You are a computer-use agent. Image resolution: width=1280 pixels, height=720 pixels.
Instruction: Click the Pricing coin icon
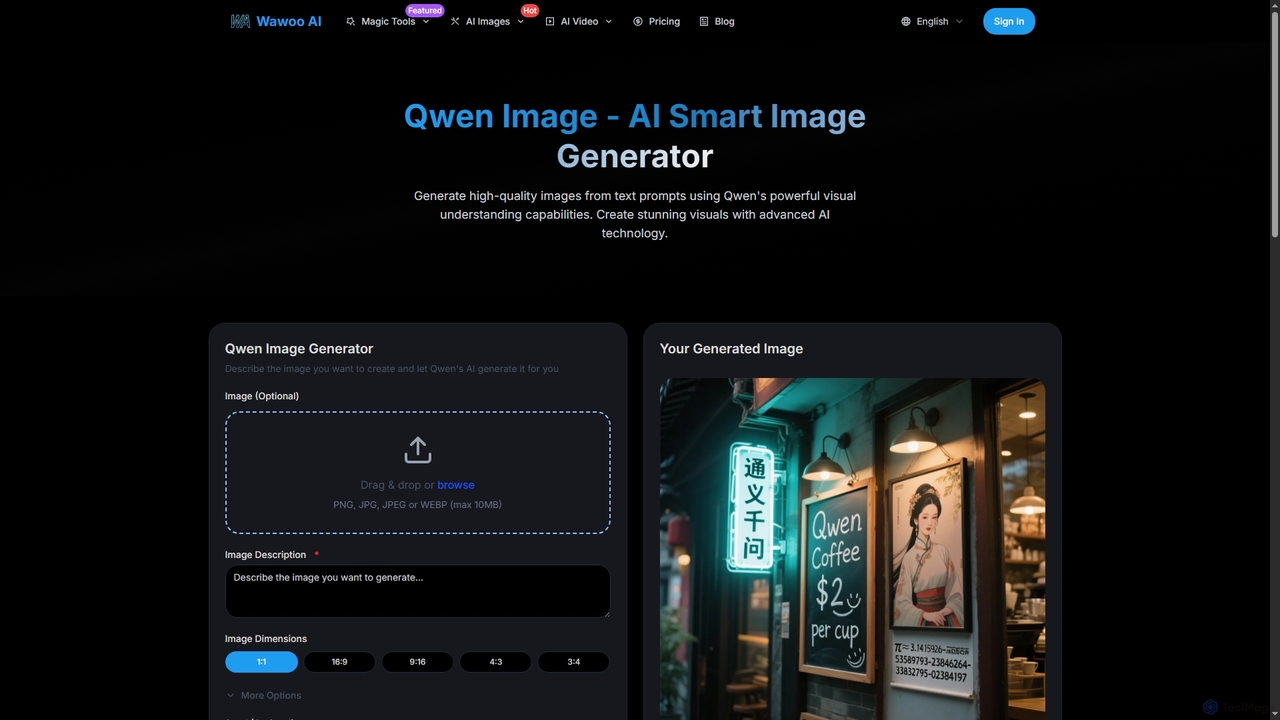(x=638, y=21)
